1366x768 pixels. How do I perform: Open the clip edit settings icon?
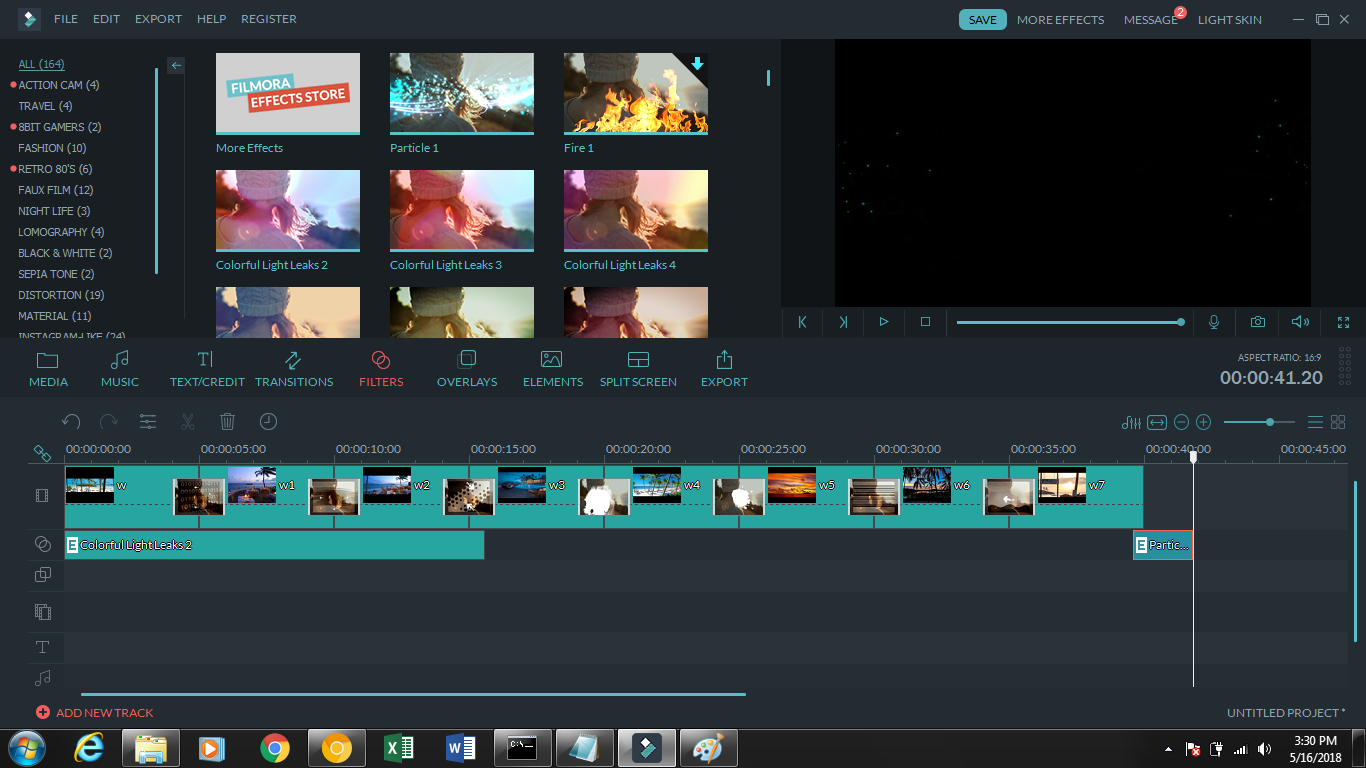click(x=148, y=422)
